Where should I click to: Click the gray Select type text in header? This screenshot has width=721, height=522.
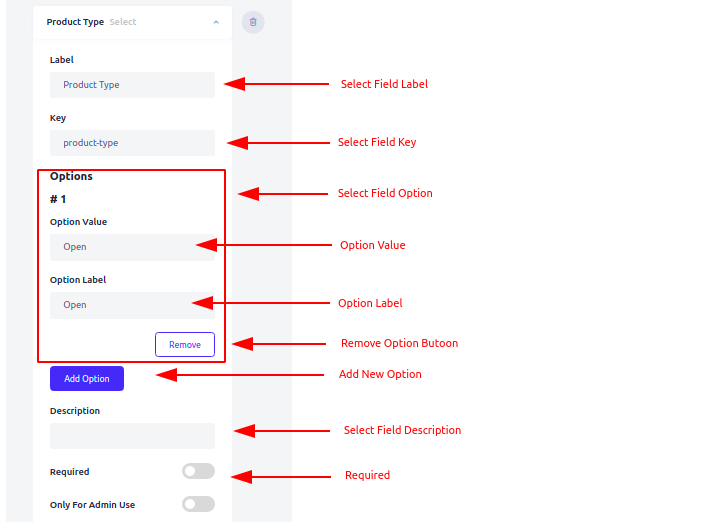(123, 22)
